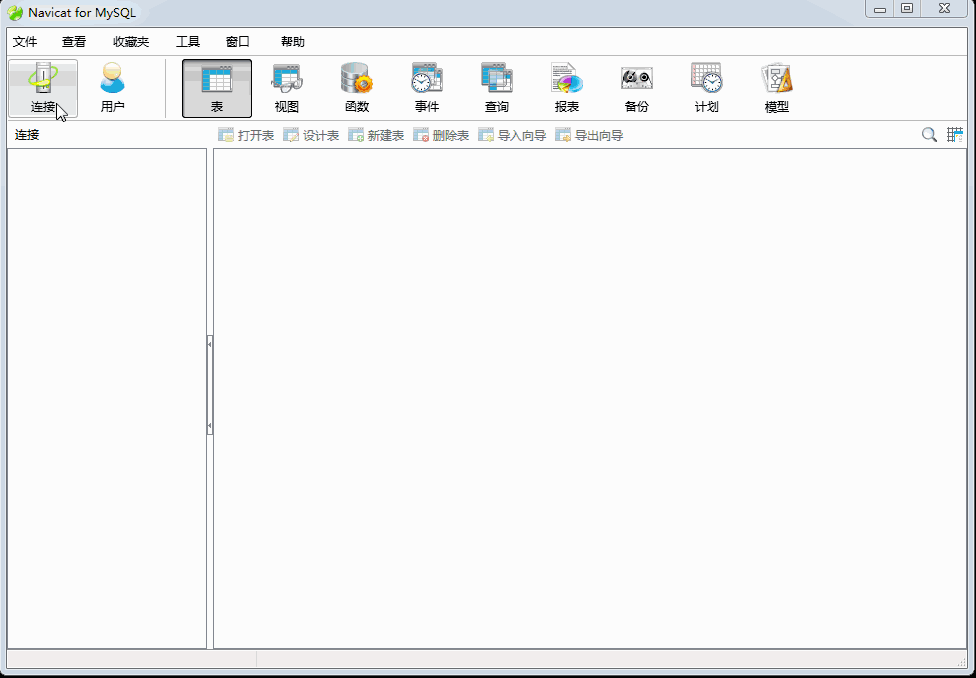Image resolution: width=976 pixels, height=678 pixels.
Task: Open the 帮助 (Help) menu
Action: [x=293, y=42]
